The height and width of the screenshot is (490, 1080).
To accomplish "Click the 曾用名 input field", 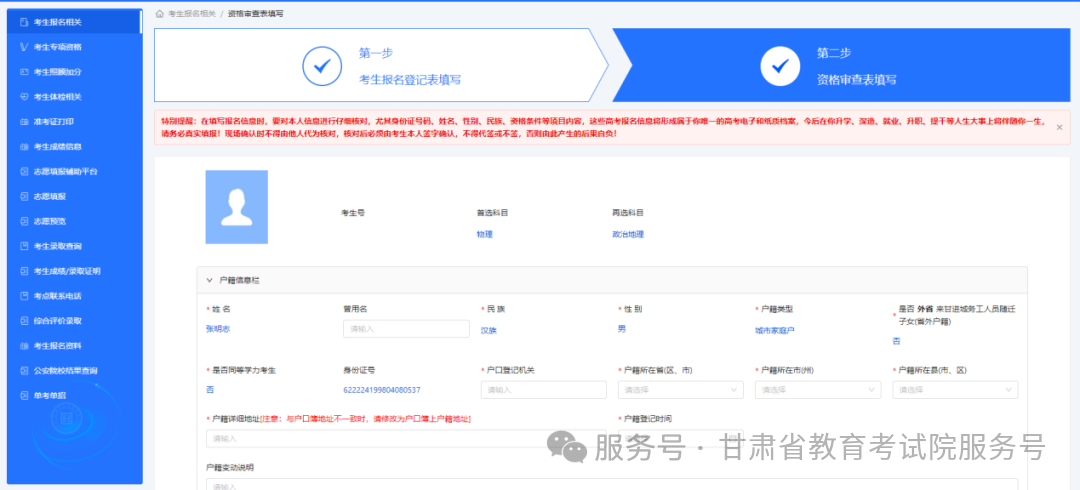I will (406, 329).
